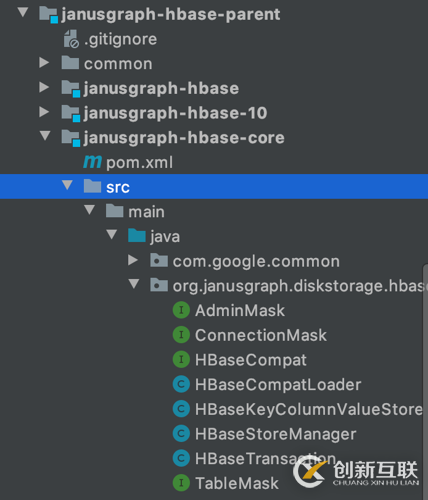This screenshot has height=500, width=428.
Task: Select the janusgraph-hbase-core label
Action: click(x=184, y=138)
